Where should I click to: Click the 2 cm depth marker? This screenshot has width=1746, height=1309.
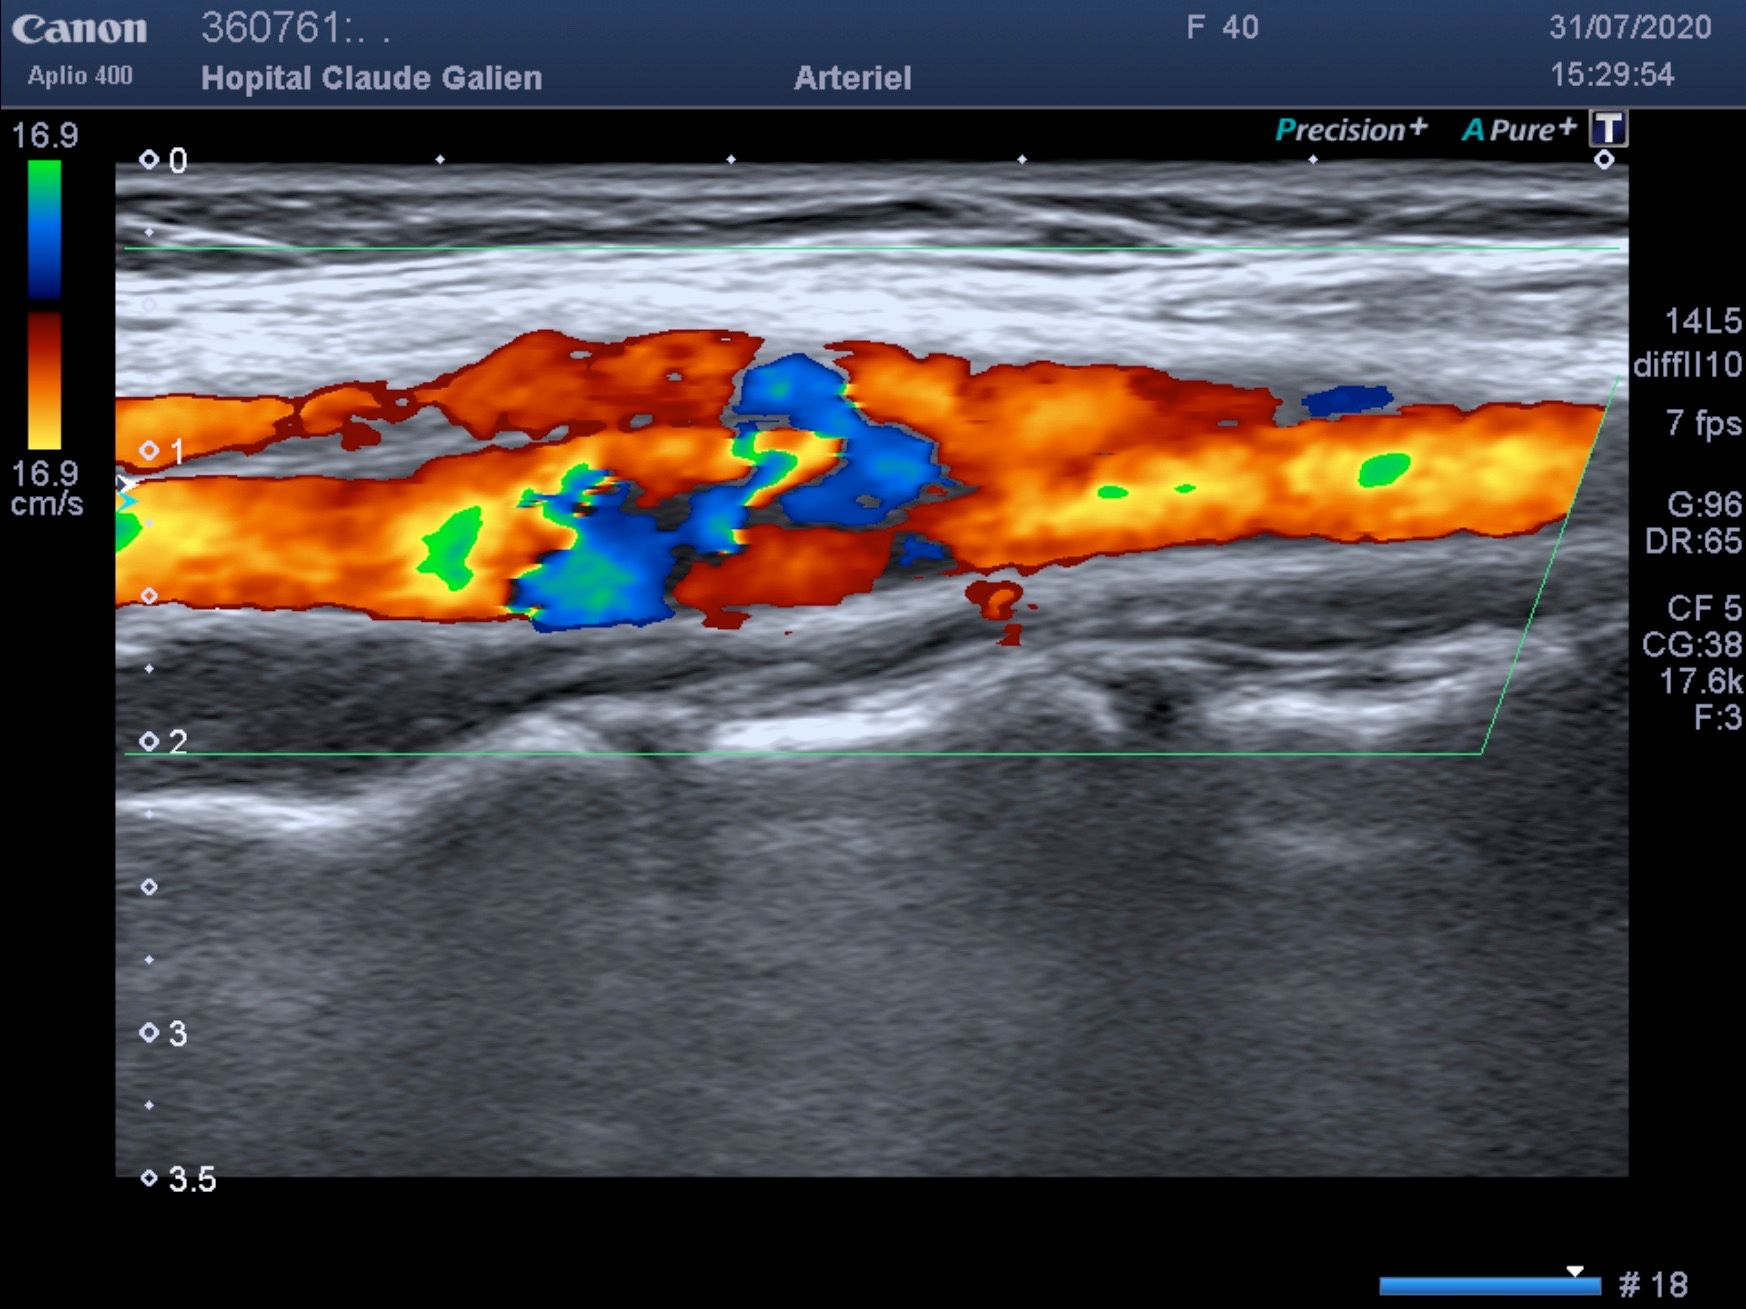tap(164, 742)
